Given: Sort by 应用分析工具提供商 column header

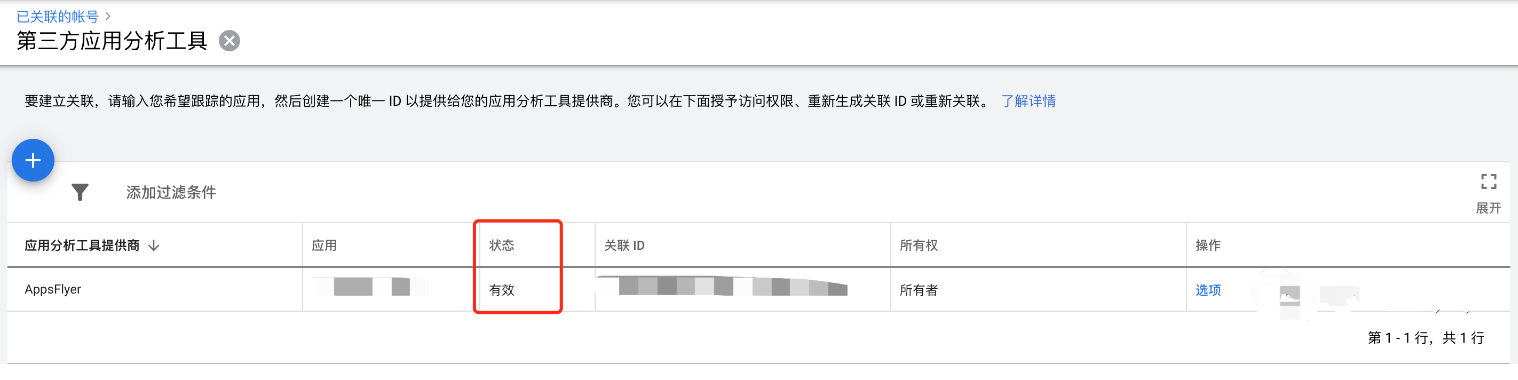Looking at the screenshot, I should (82, 246).
